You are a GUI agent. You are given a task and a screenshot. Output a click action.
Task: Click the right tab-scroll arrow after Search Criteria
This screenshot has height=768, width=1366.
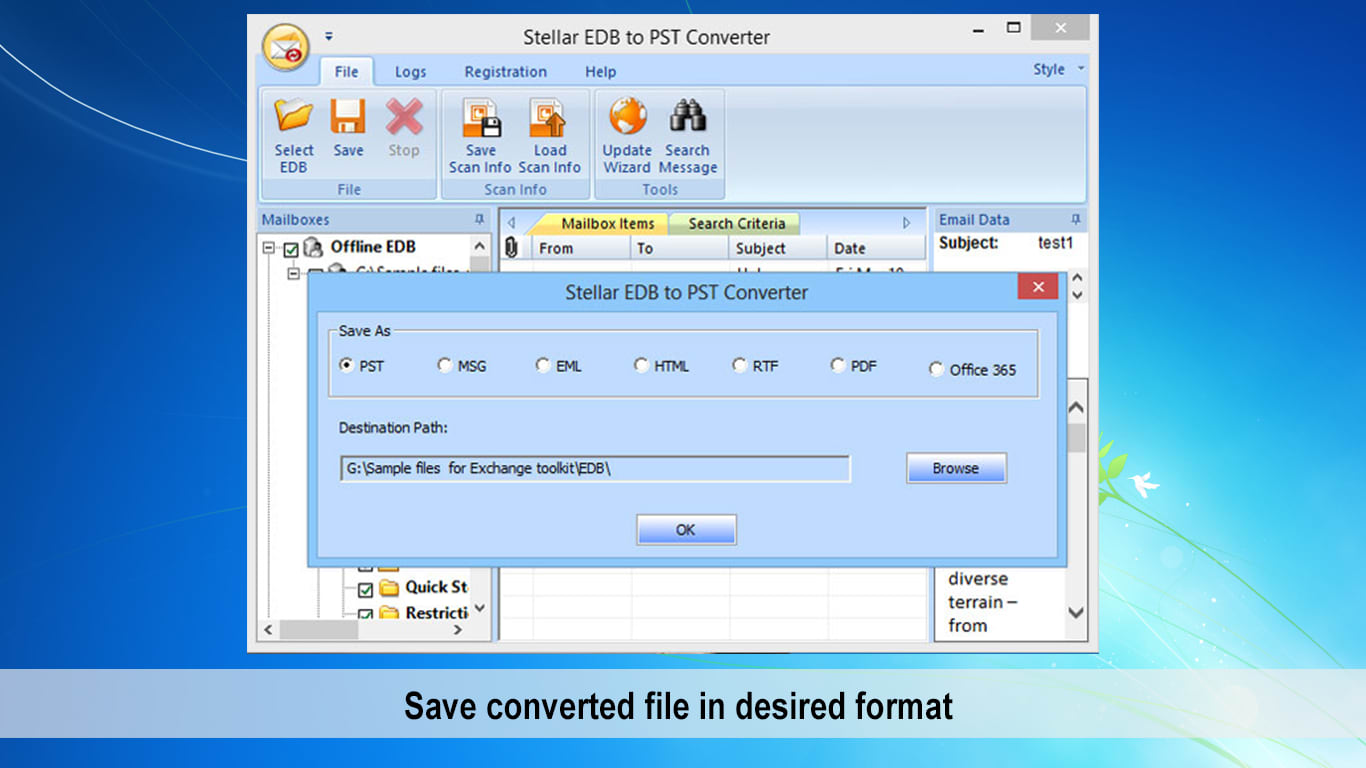[907, 223]
